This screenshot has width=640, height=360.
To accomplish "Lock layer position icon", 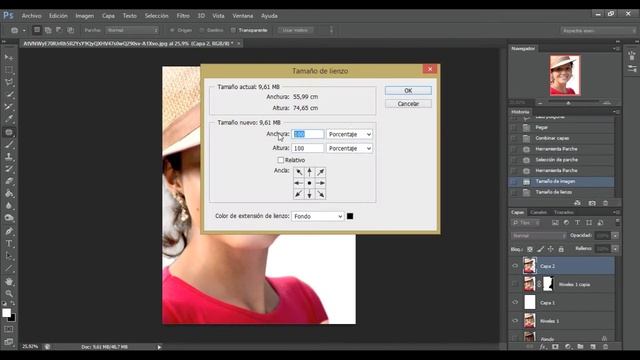I will pyautogui.click(x=551, y=249).
